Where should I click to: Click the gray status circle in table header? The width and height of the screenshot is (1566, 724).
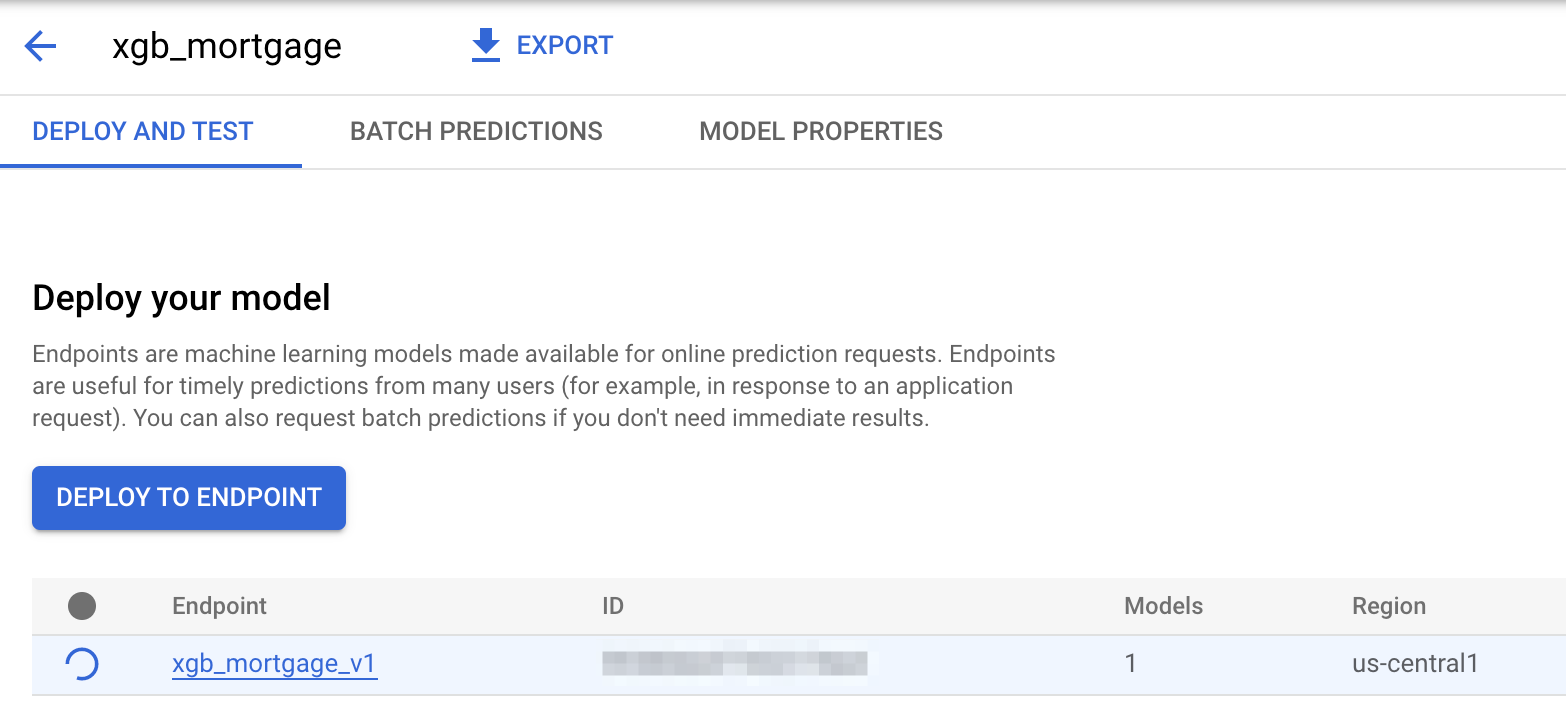[x=82, y=606]
